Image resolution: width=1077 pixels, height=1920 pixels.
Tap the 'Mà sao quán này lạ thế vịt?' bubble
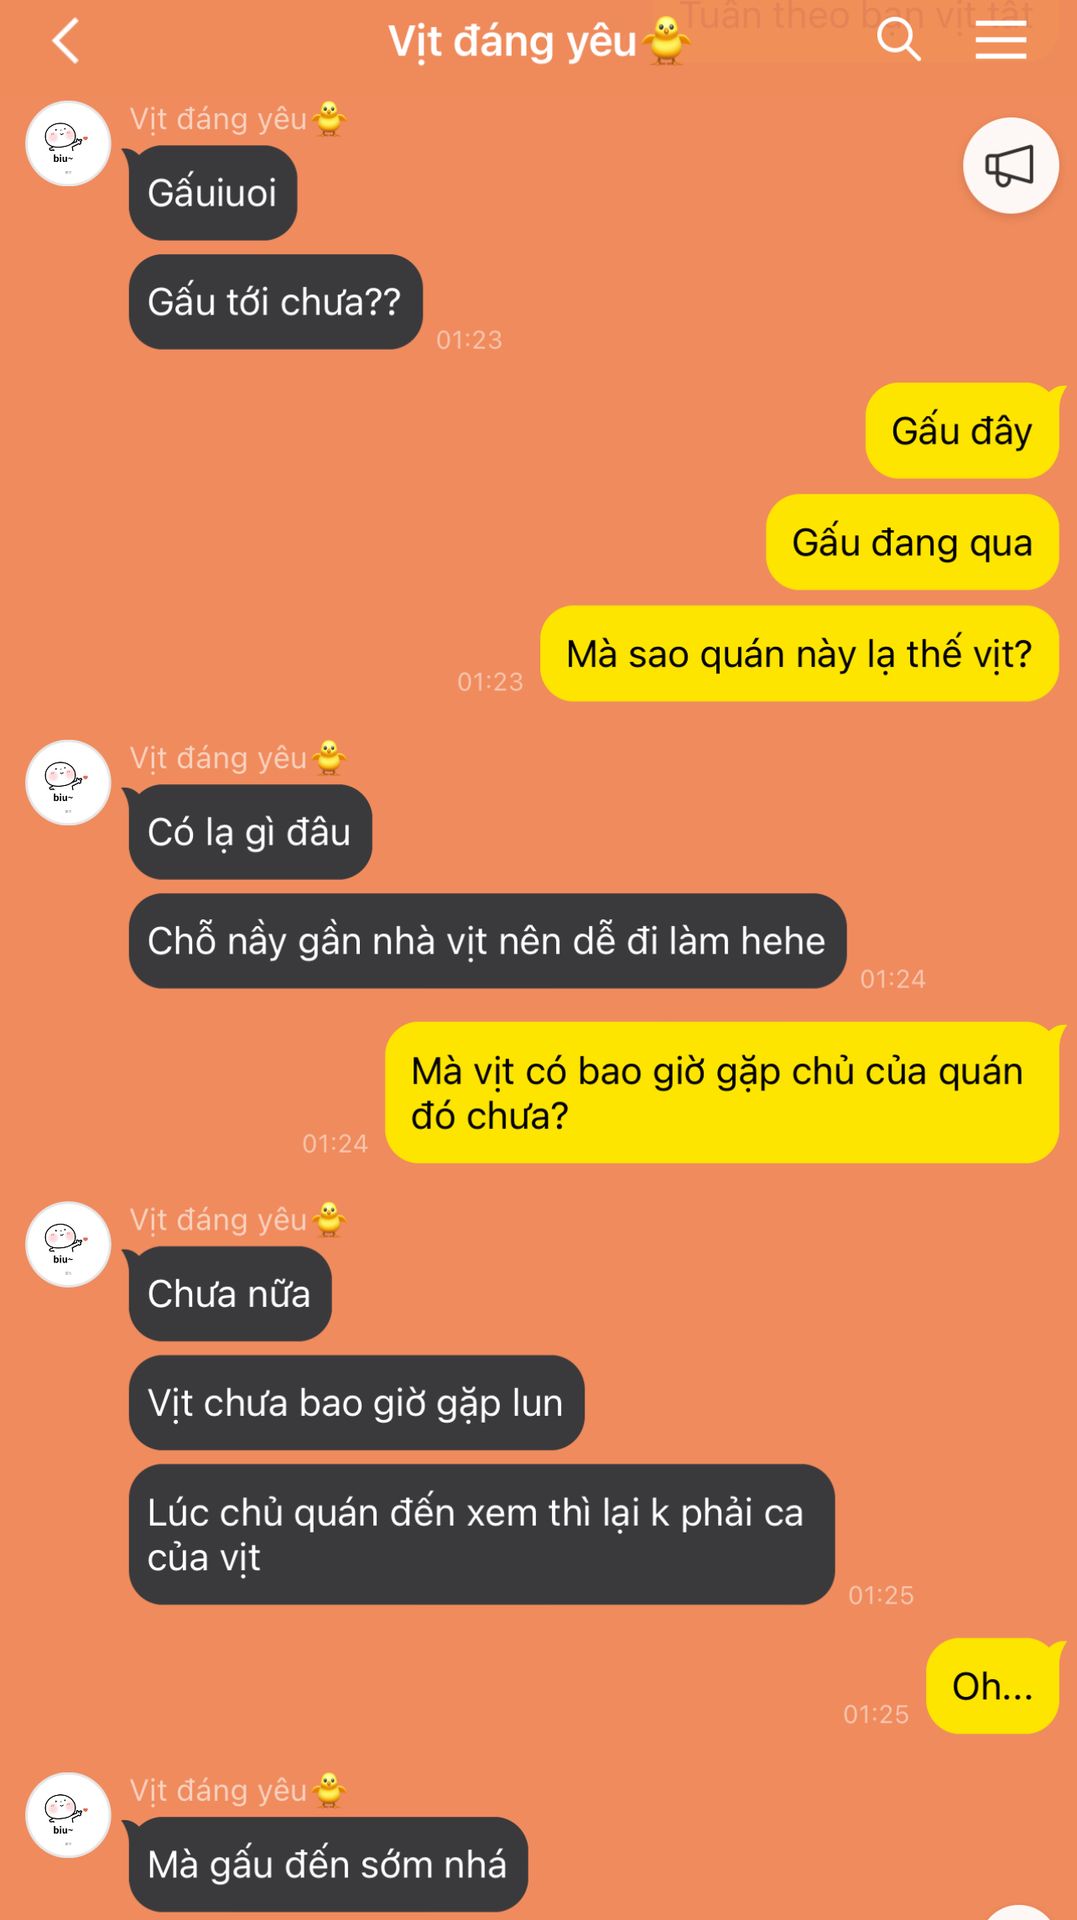click(x=799, y=653)
